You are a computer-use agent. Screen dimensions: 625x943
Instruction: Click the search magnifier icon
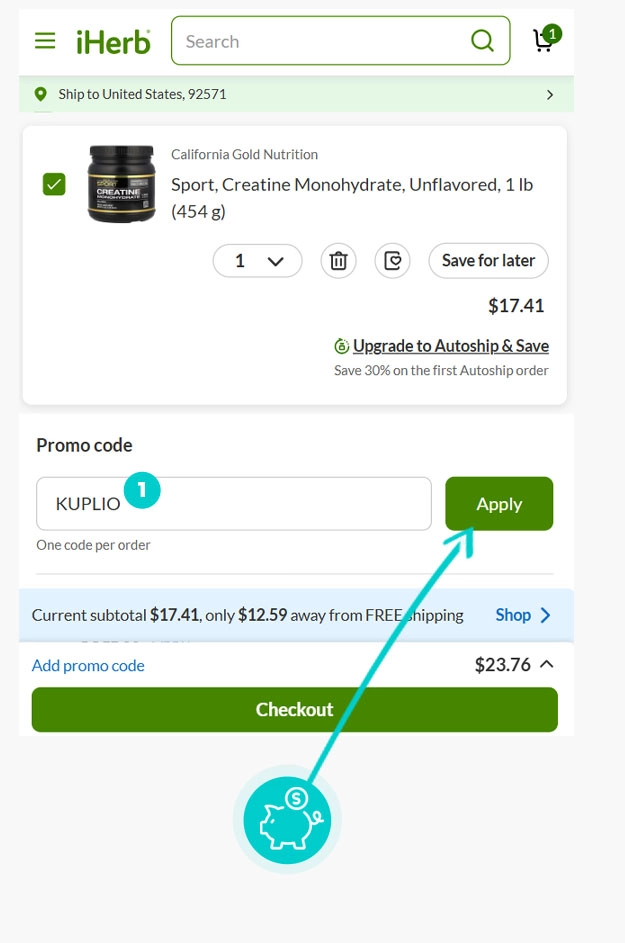[482, 41]
